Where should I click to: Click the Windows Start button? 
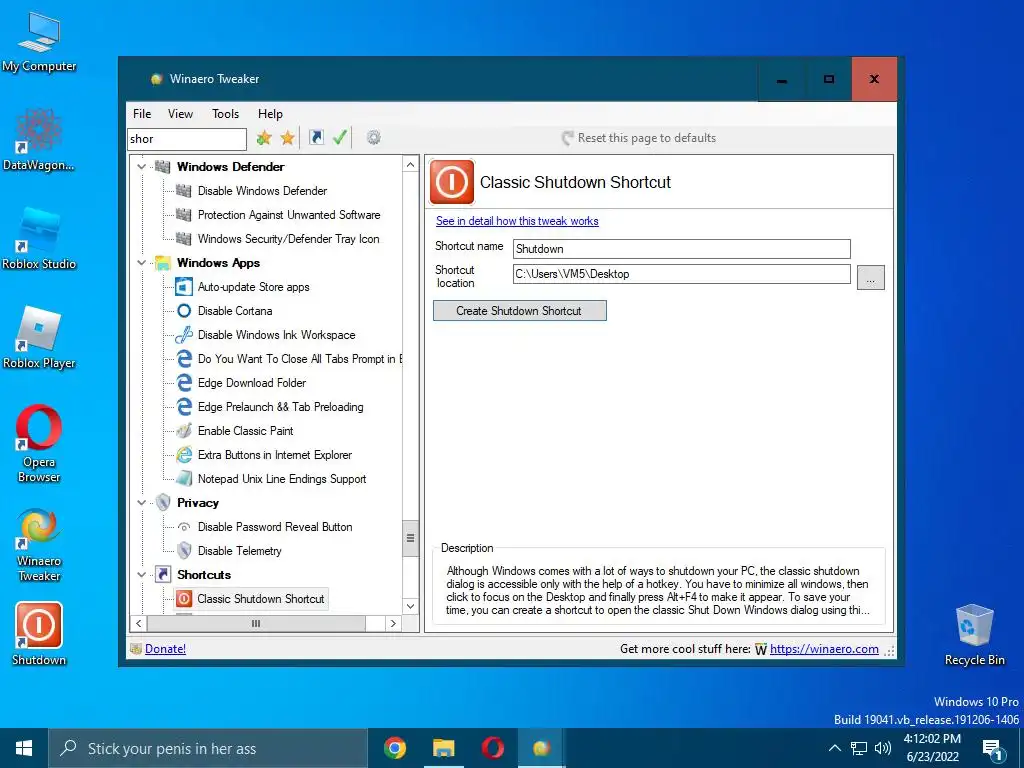click(x=24, y=748)
